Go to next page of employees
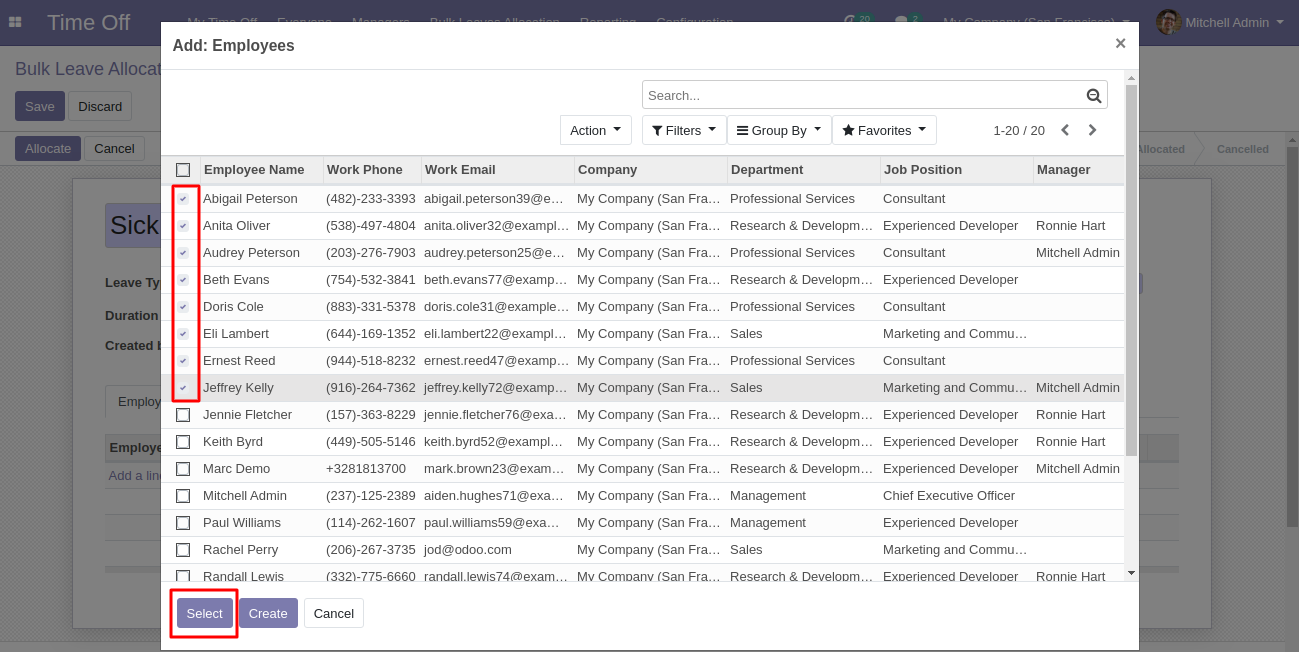 [x=1092, y=130]
